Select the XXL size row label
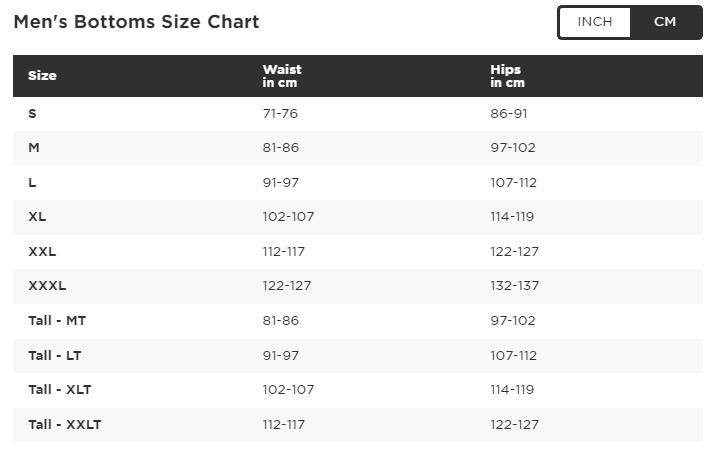Viewport: 715px width, 460px height. coord(42,252)
